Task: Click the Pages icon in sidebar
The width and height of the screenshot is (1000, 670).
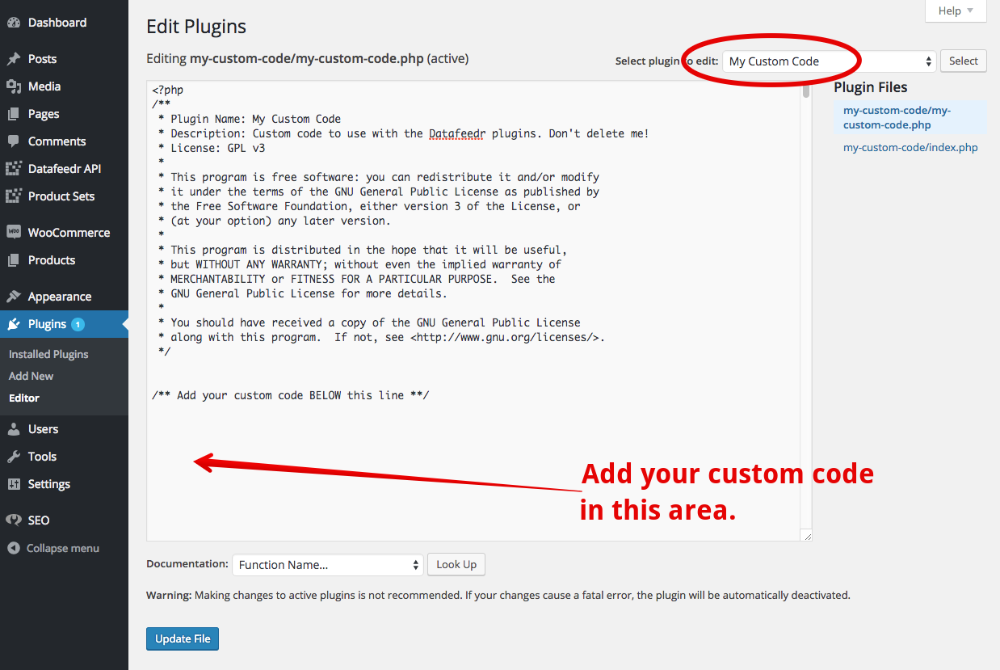Action: [13, 114]
